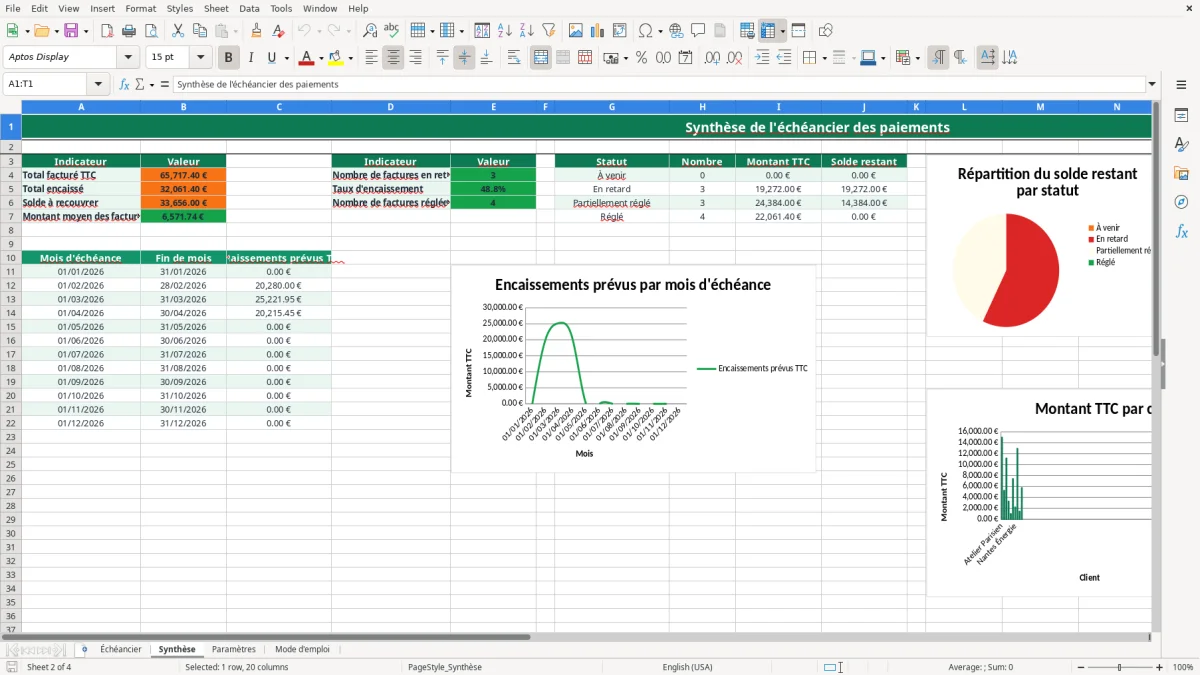This screenshot has height=675, width=1200.
Task: Save the document with the Save icon
Action: 71,31
